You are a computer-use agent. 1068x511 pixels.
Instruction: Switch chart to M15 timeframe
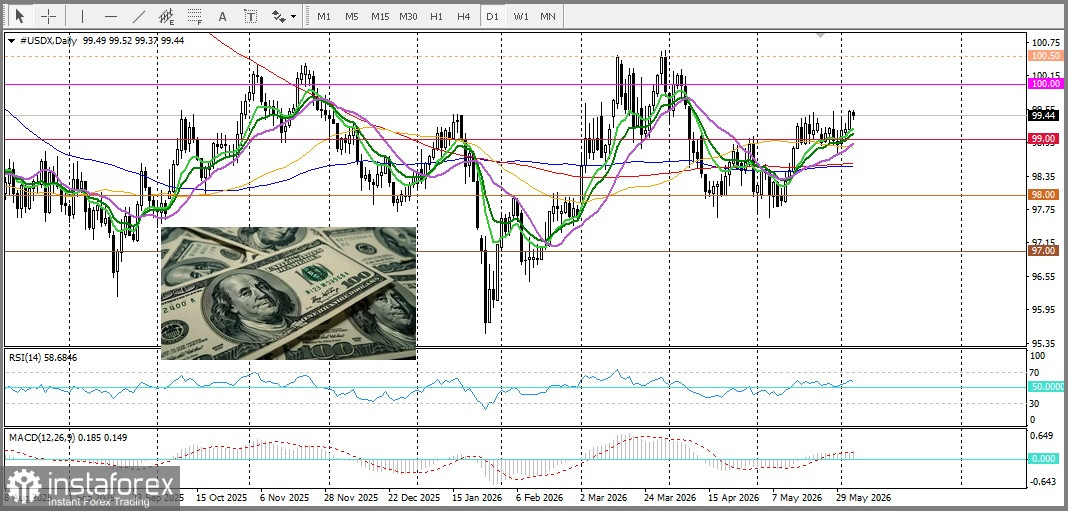[x=380, y=16]
